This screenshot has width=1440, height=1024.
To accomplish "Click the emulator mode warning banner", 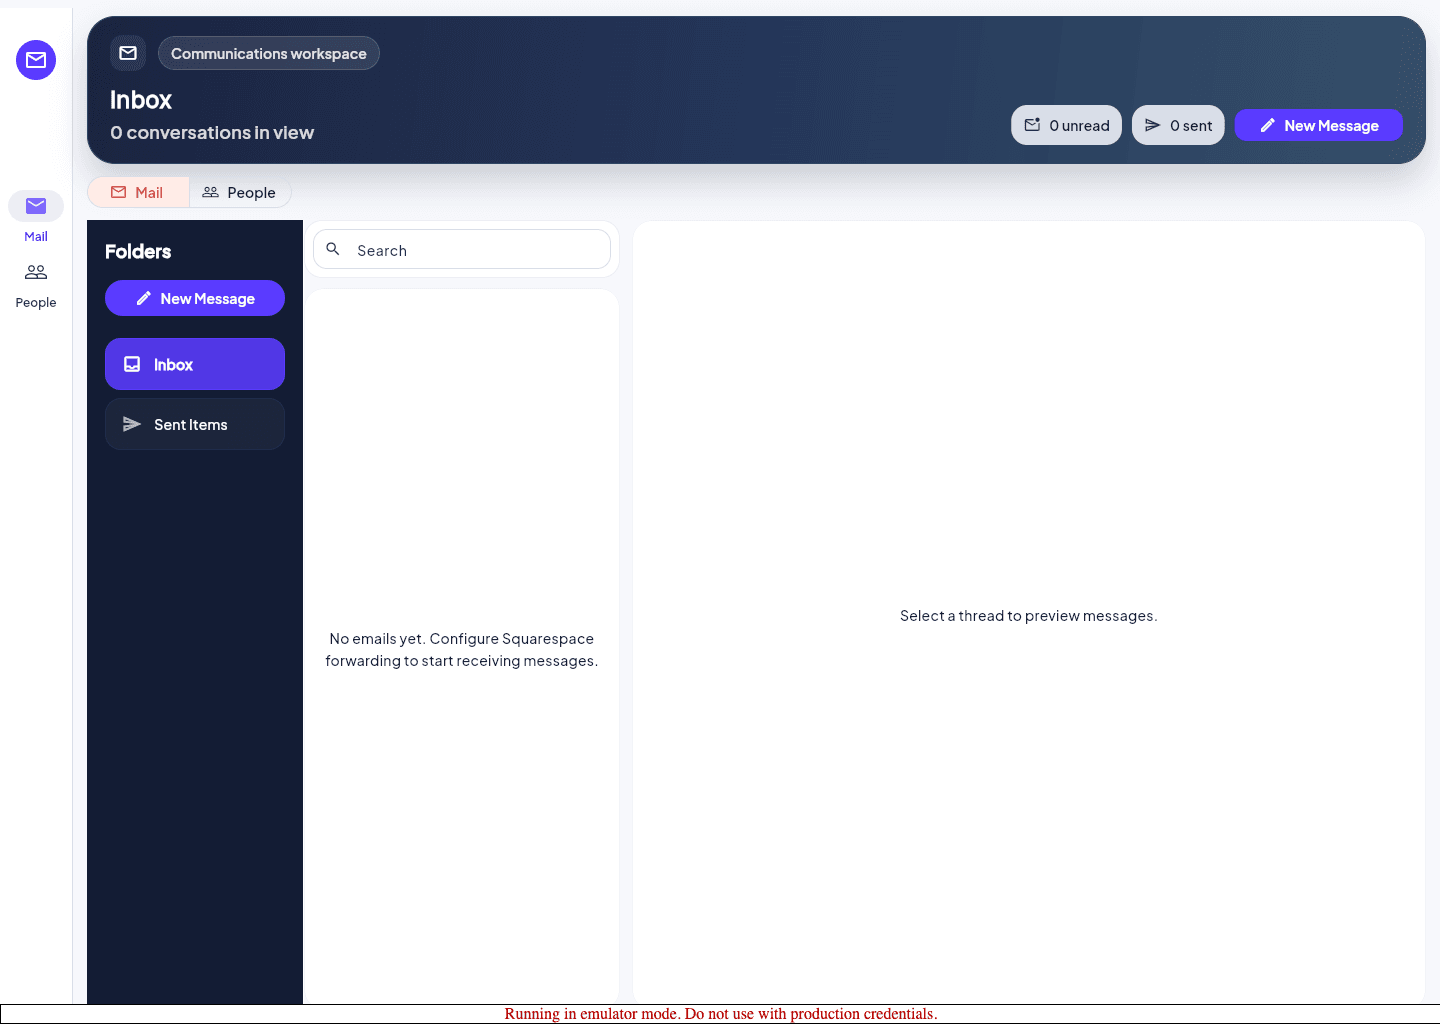I will tap(720, 1014).
